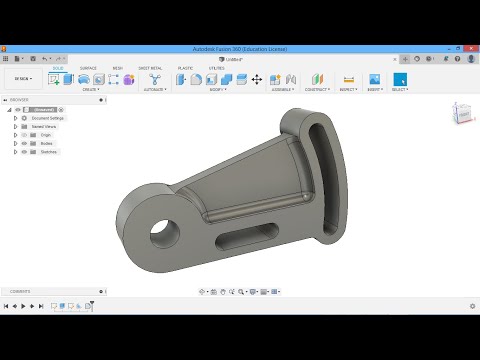Click the Save icon
The image size is (480, 360).
click(x=33, y=59)
